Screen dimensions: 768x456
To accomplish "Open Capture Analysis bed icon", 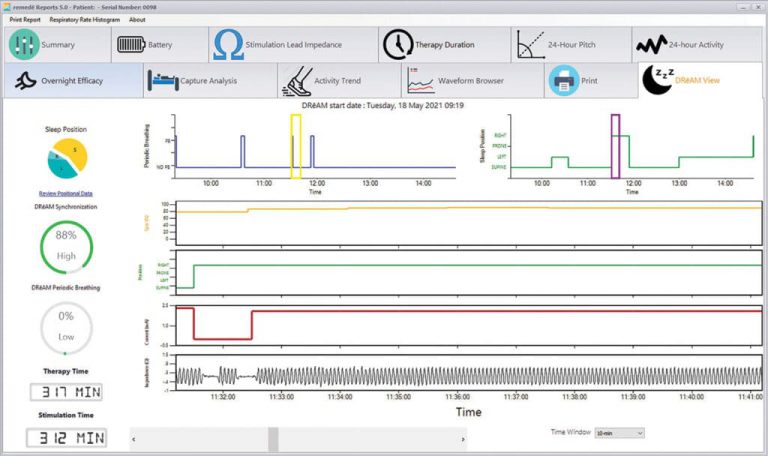I will (x=163, y=81).
